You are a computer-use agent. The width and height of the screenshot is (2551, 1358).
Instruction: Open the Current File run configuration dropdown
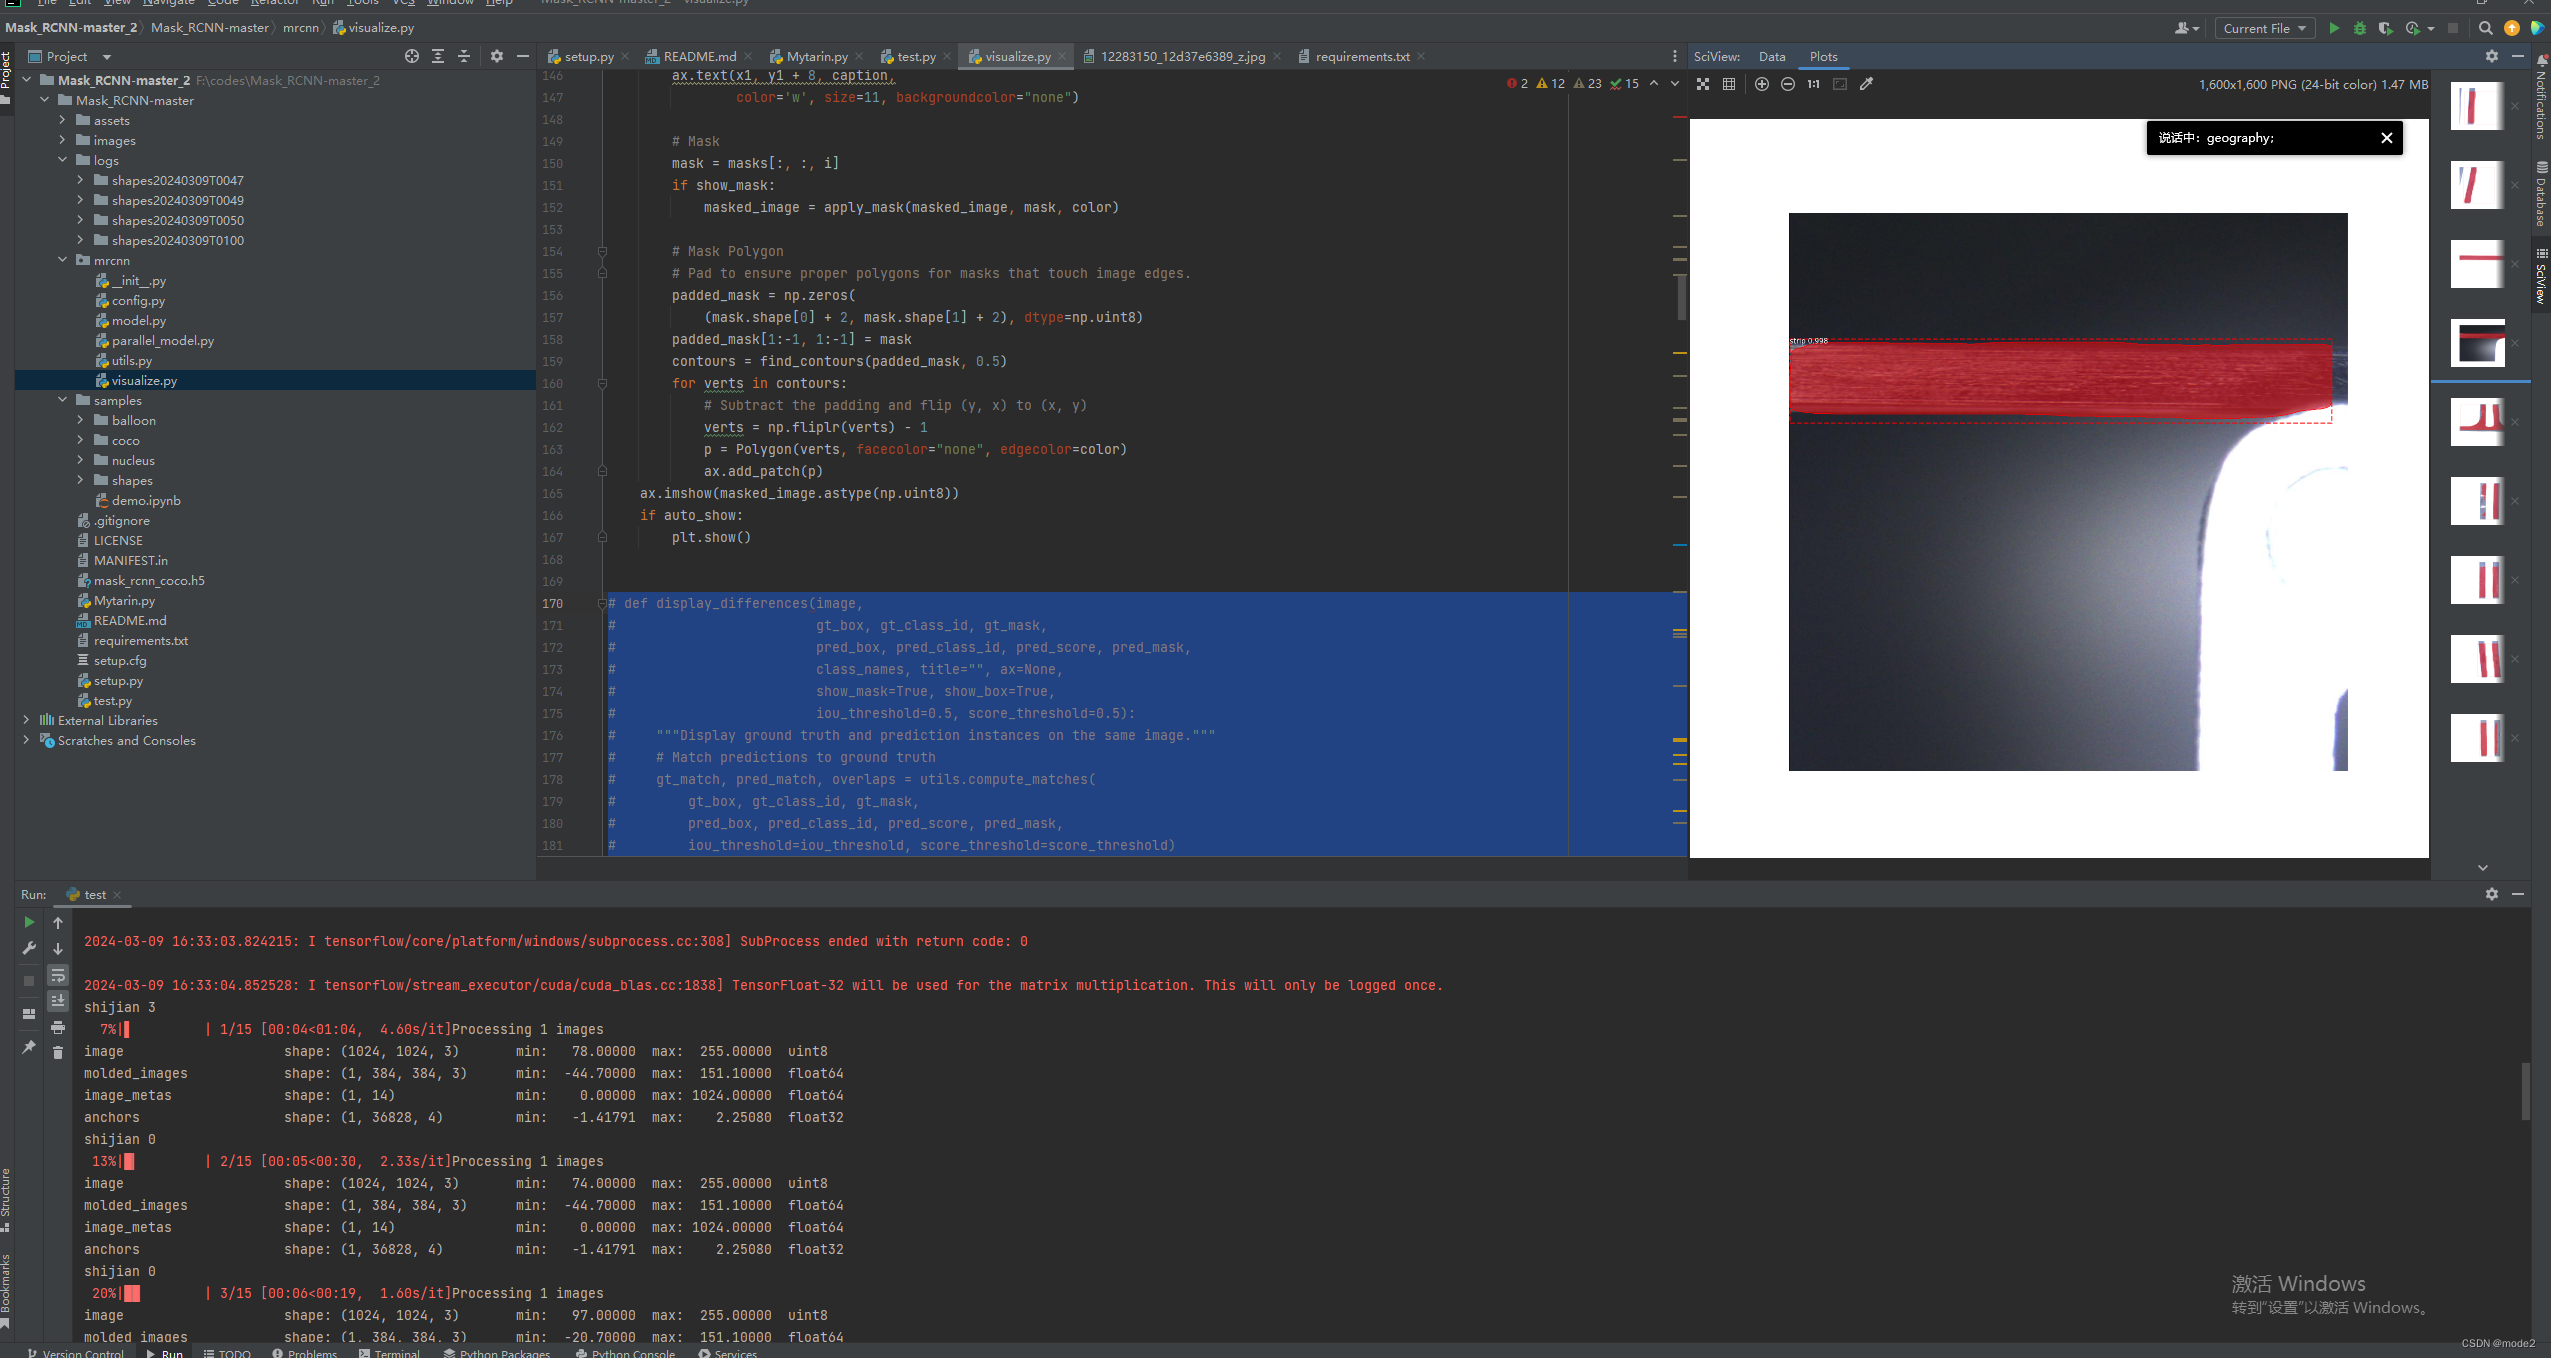pyautogui.click(x=2264, y=28)
